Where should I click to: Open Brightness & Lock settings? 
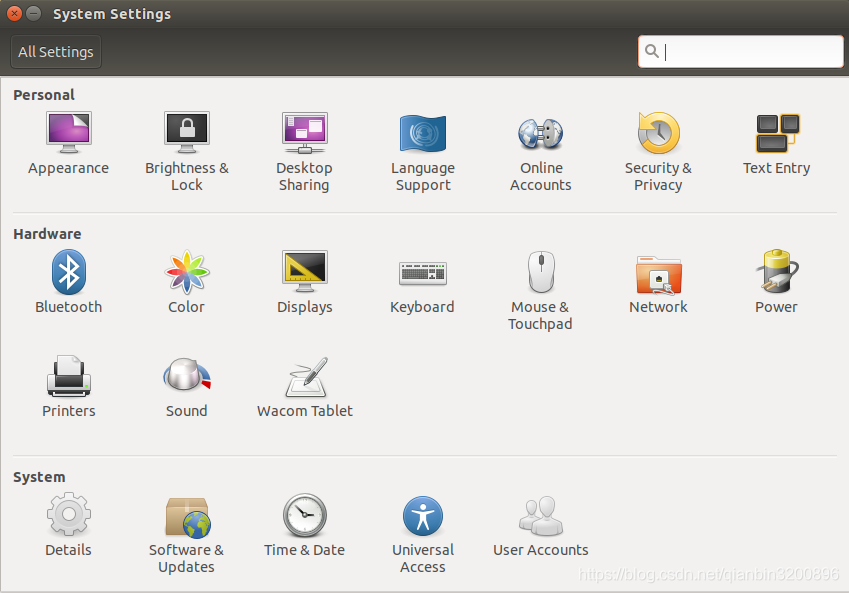[x=187, y=151]
